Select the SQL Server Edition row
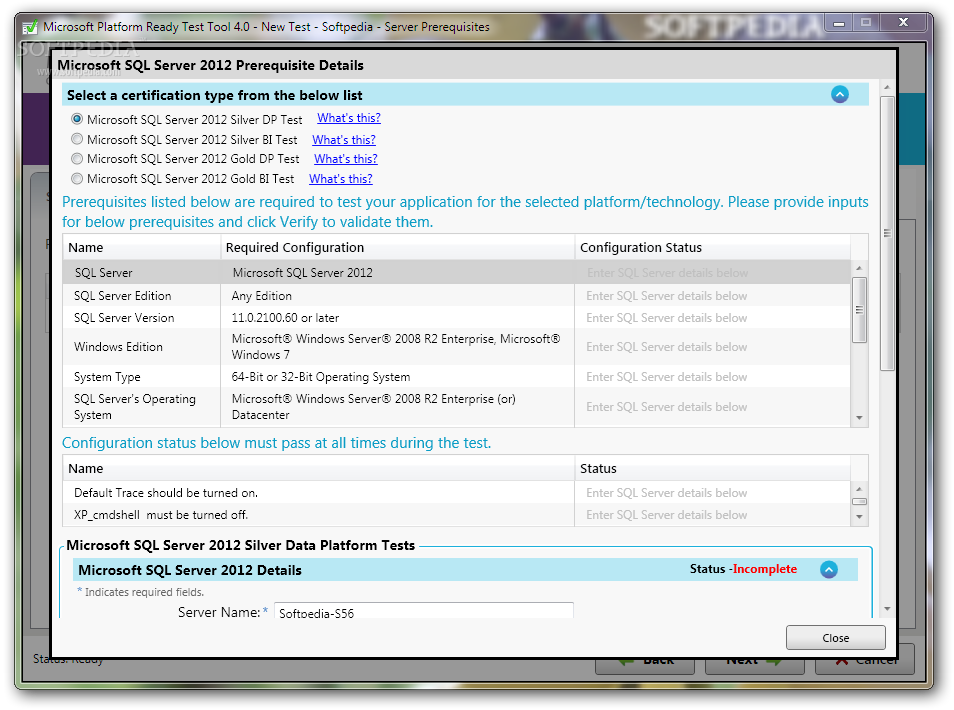 (x=456, y=296)
